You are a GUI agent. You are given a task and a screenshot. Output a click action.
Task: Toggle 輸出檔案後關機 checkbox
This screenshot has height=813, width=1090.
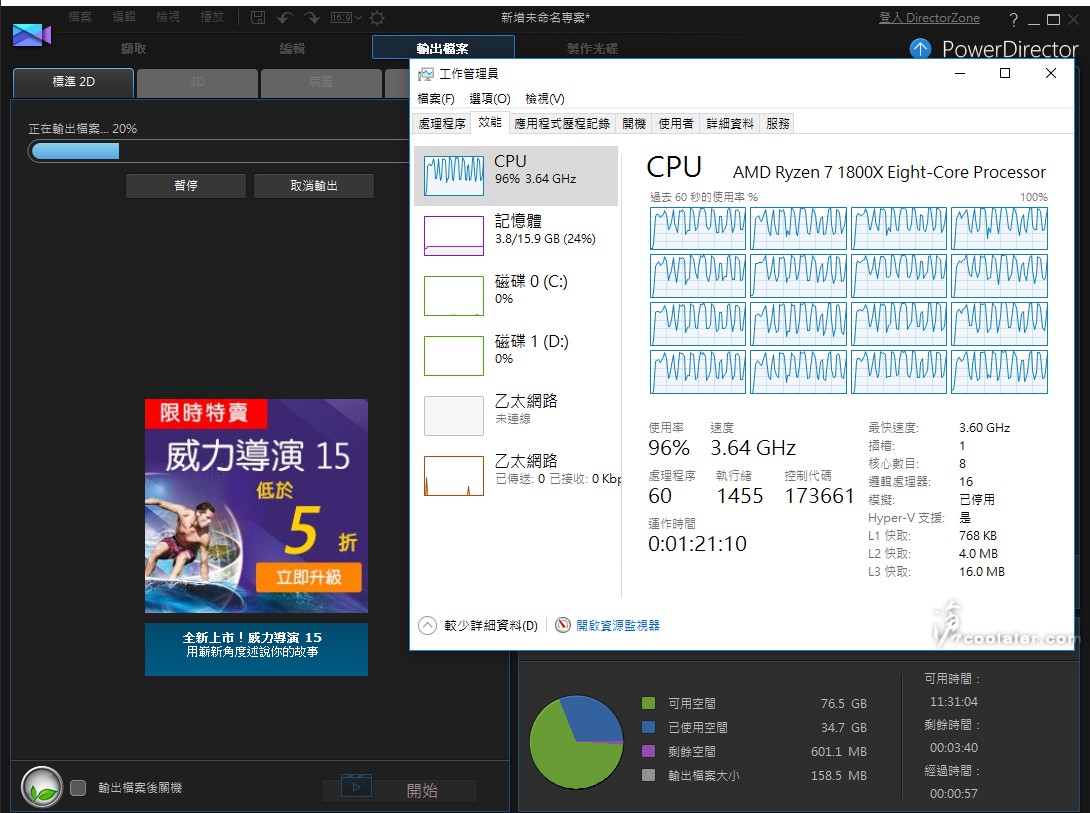pos(78,787)
